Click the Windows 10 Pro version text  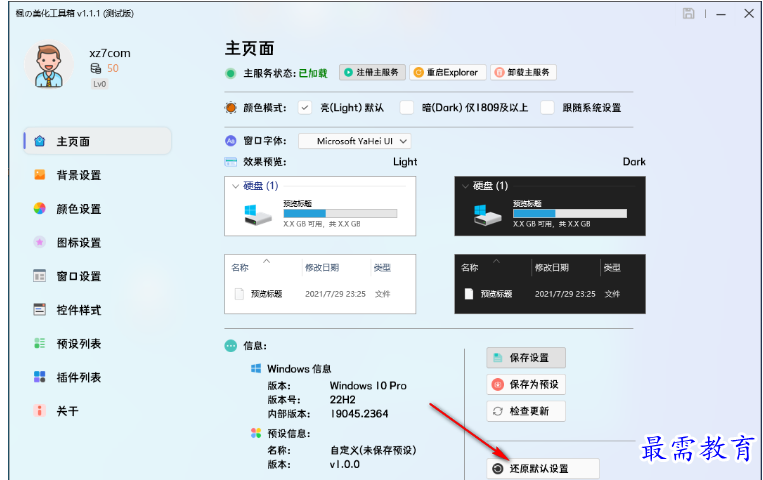click(368, 386)
